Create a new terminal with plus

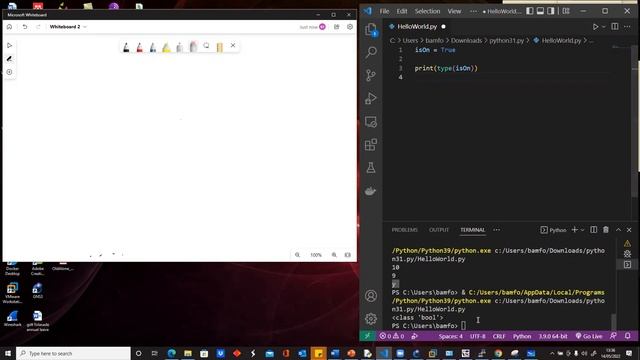[x=574, y=230]
